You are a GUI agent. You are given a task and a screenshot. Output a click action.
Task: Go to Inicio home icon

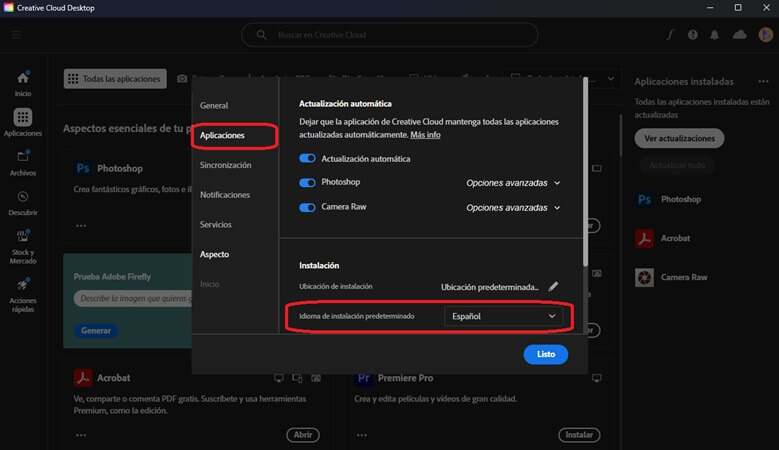23,78
